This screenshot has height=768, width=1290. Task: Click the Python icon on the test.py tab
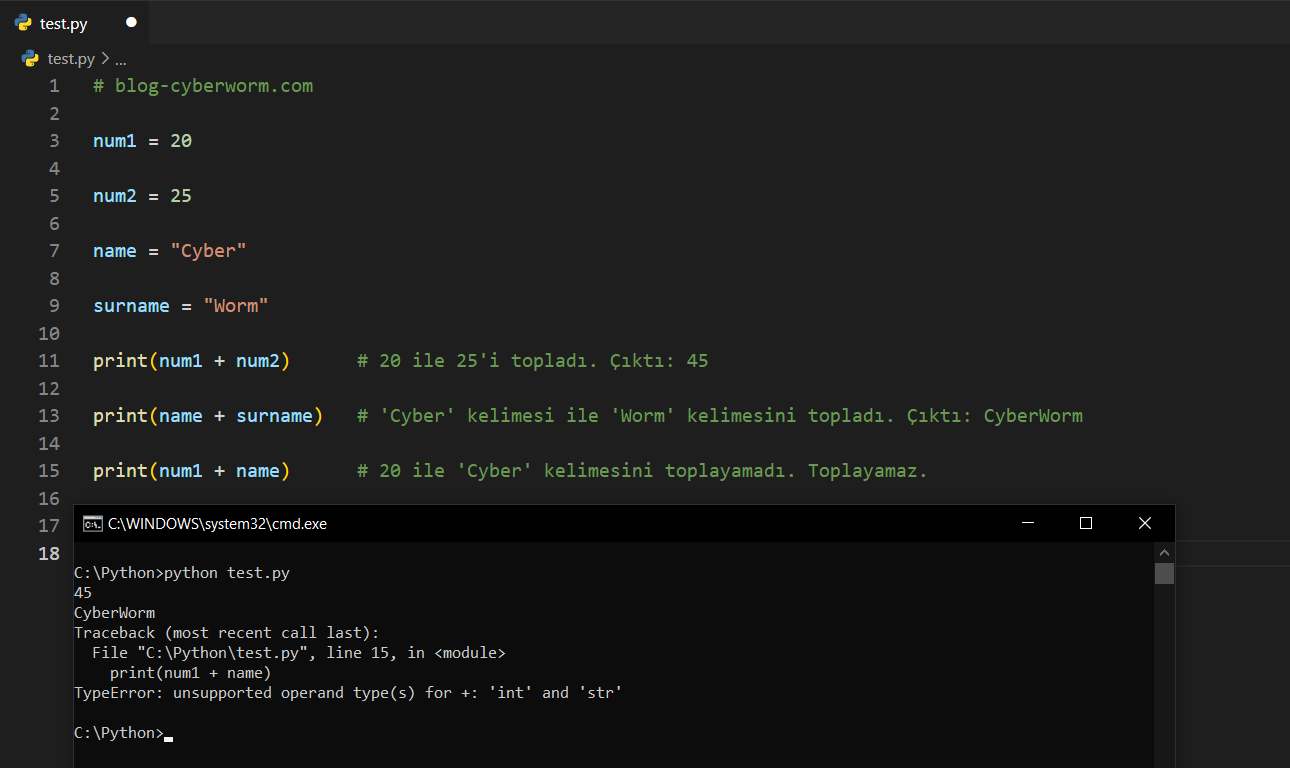(x=23, y=22)
